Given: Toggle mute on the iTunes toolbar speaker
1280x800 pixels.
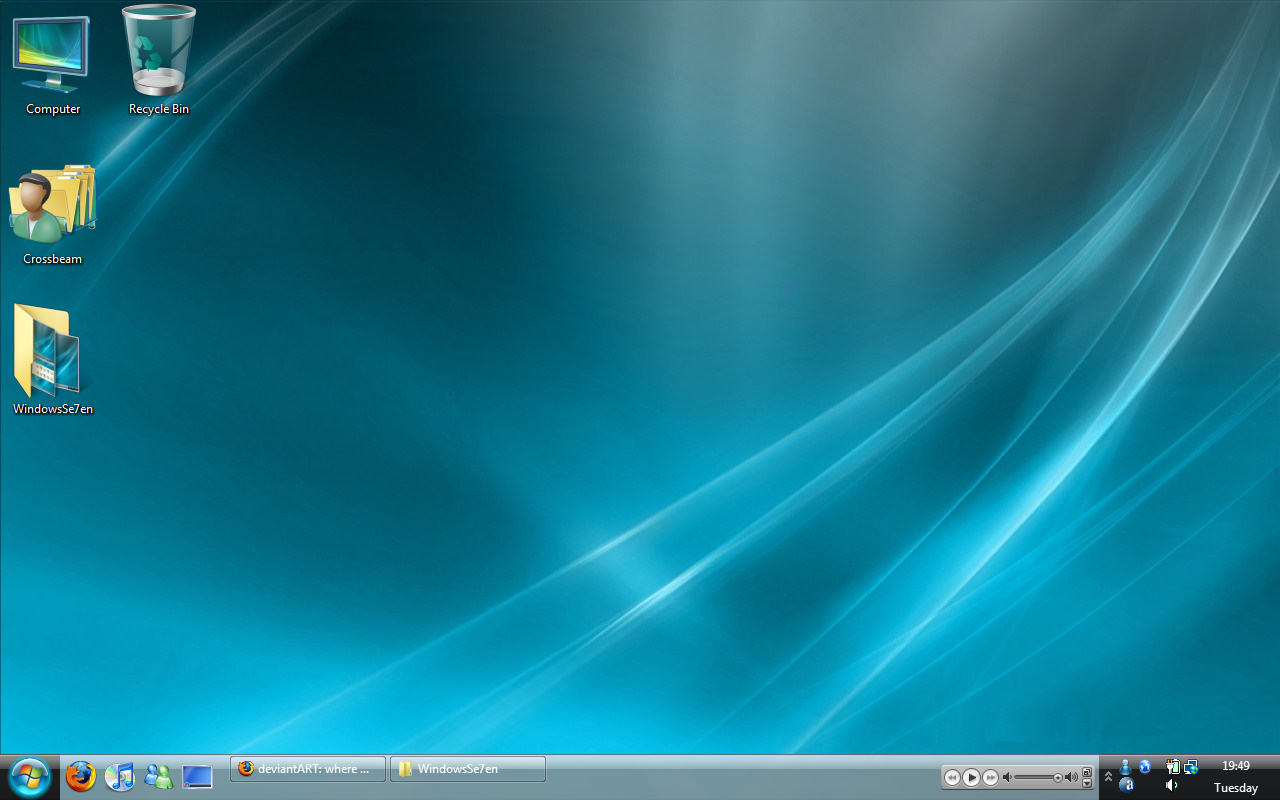Looking at the screenshot, I should click(x=1071, y=776).
